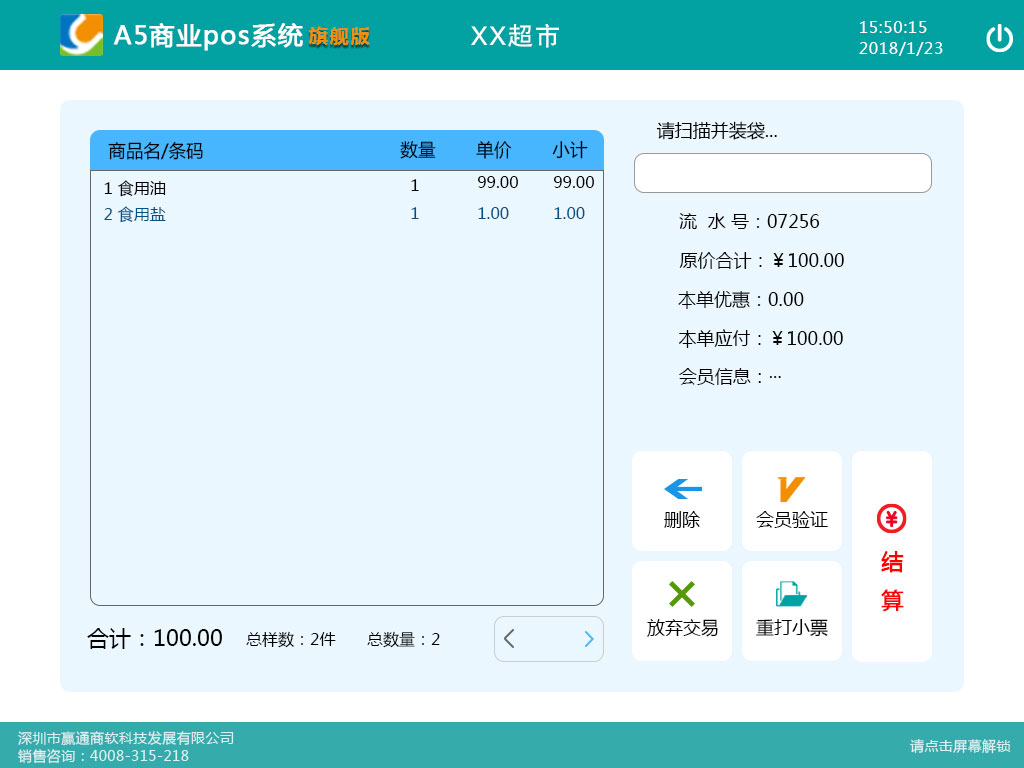Select the 食用盐 item row
This screenshot has width=1024, height=768.
tap(346, 214)
